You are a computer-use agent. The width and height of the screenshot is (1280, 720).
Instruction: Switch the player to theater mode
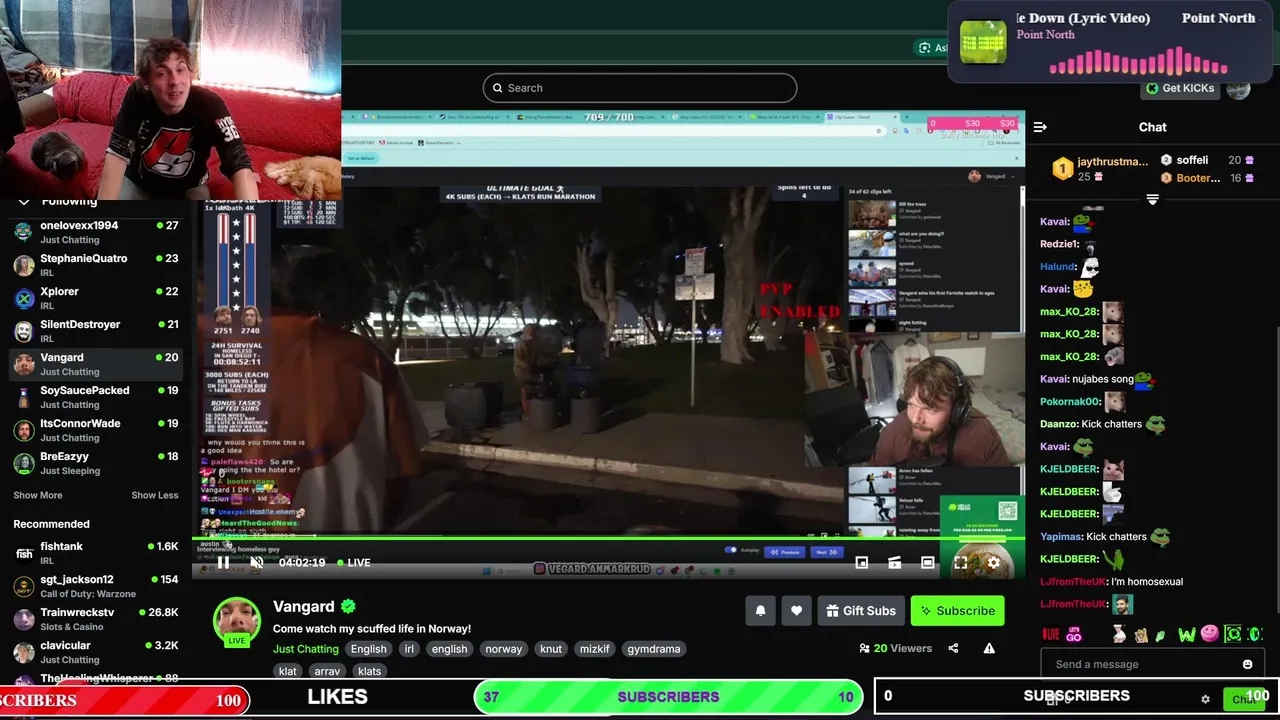click(928, 563)
